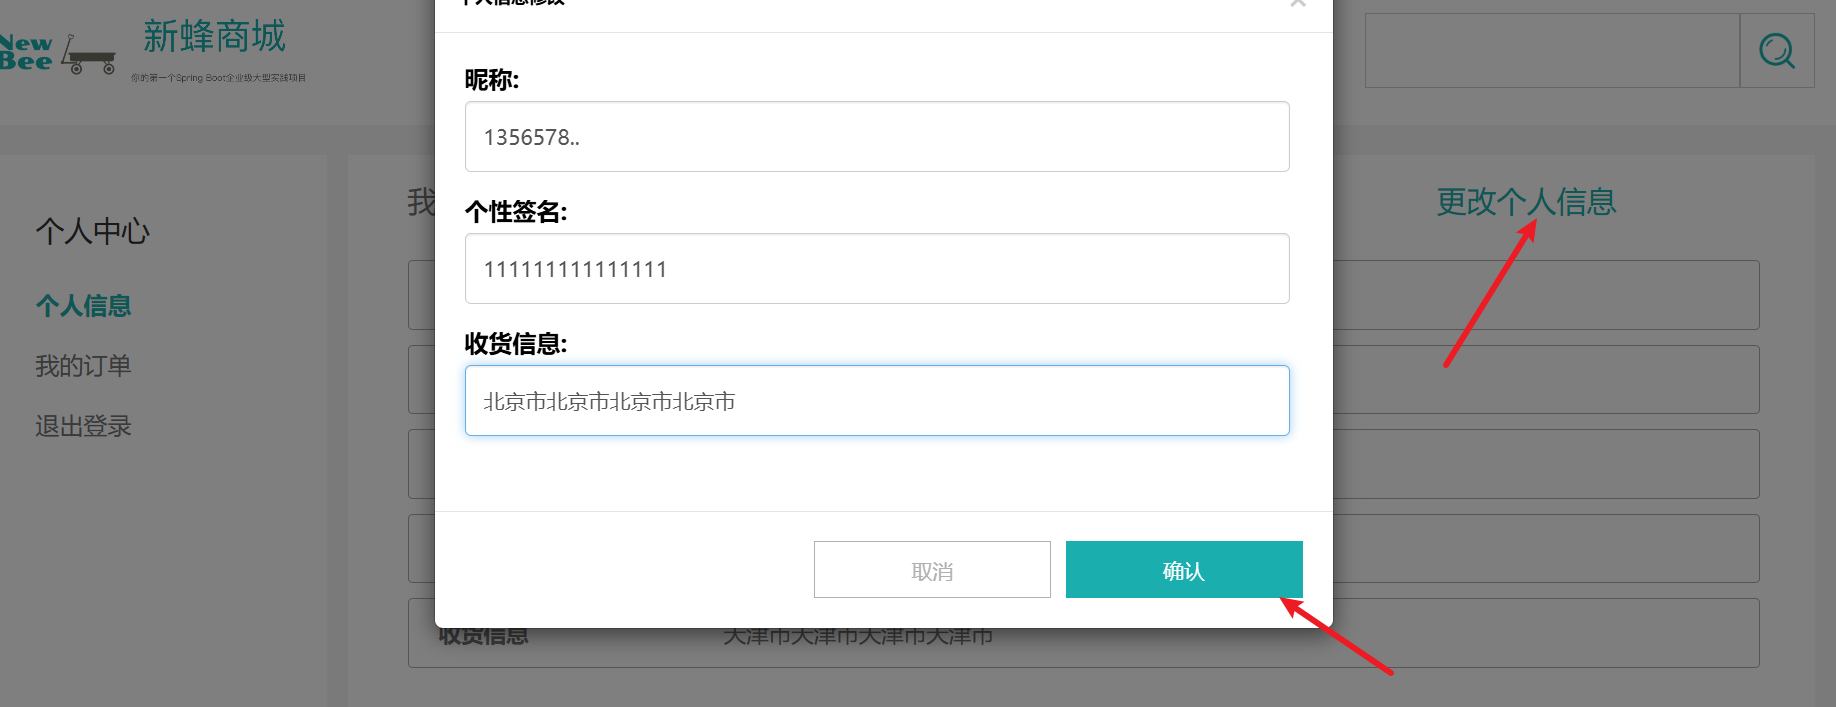Select the 收货信息 address input
Image resolution: width=1836 pixels, height=707 pixels.
pos(877,401)
